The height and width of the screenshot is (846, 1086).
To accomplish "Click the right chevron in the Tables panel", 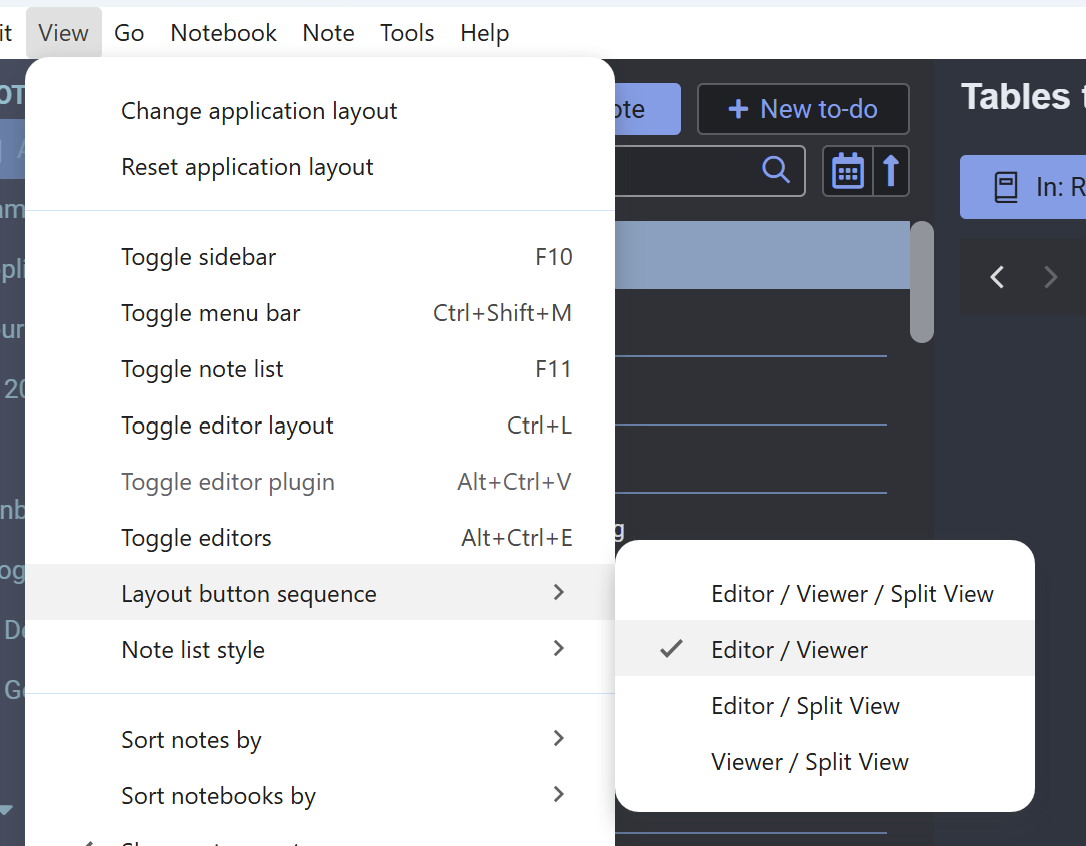I will 1050,277.
